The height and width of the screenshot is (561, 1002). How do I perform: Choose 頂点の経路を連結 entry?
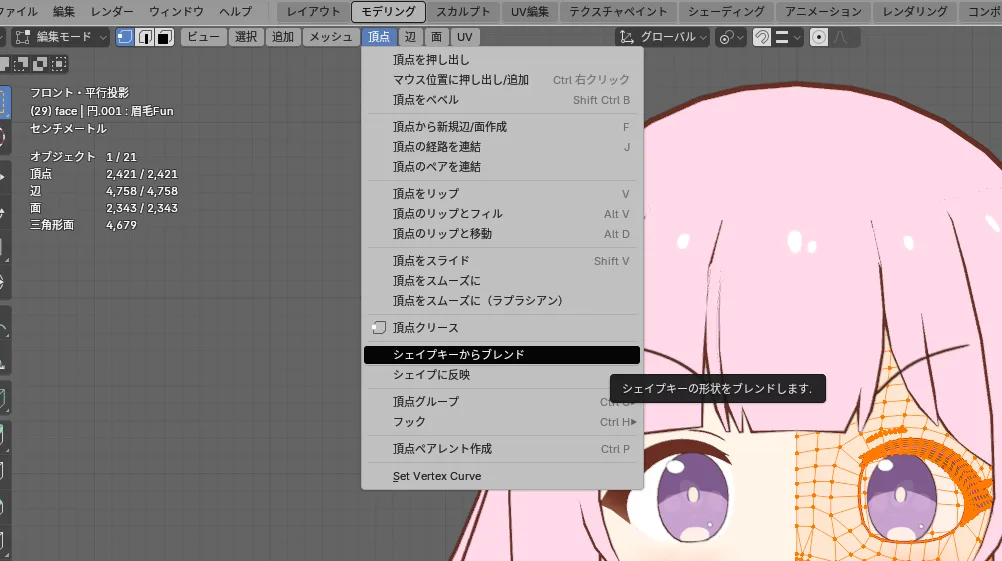(502, 147)
